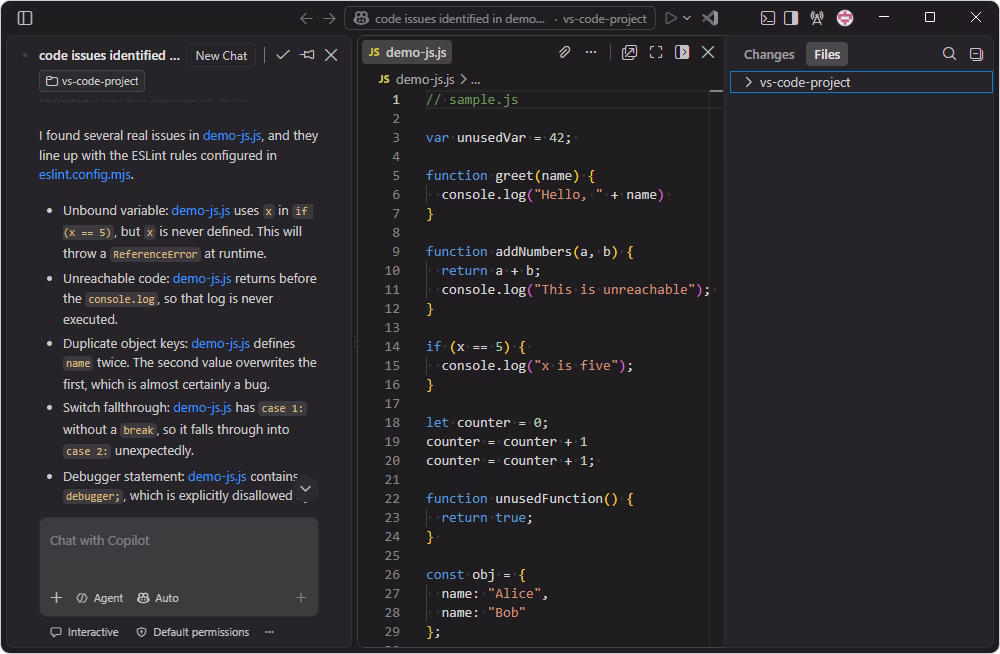Toggle the editor side panel layout icon
Image resolution: width=1000 pixels, height=654 pixels.
click(682, 52)
